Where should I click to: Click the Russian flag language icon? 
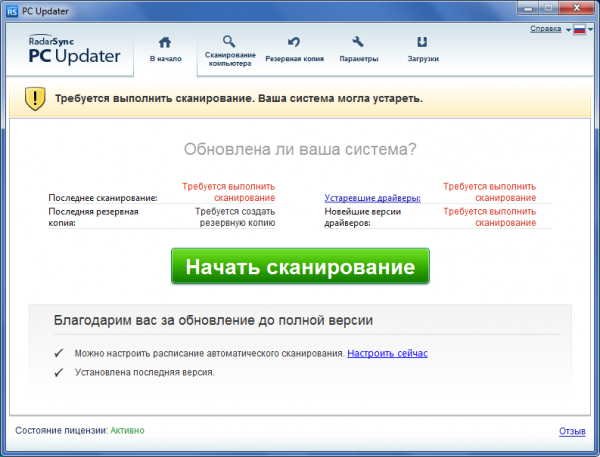(x=579, y=29)
